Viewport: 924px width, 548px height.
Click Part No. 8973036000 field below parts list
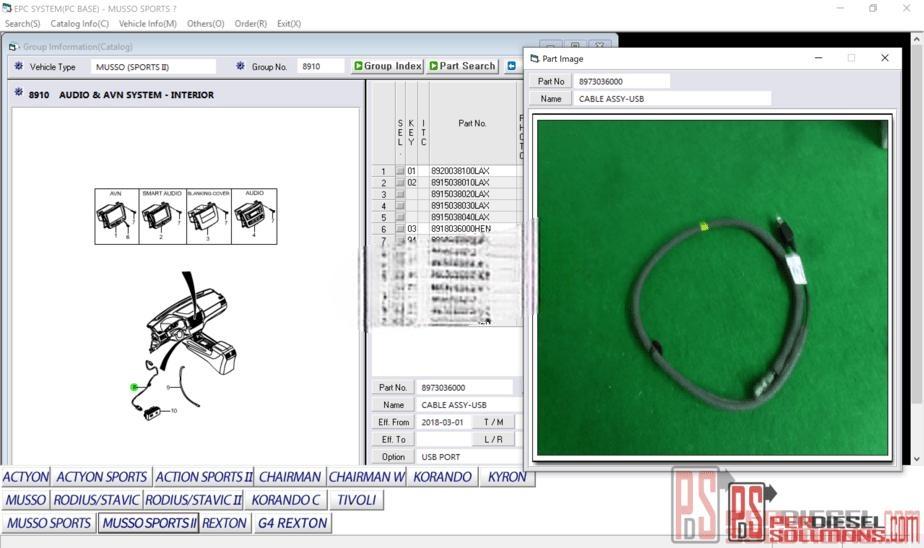(464, 387)
